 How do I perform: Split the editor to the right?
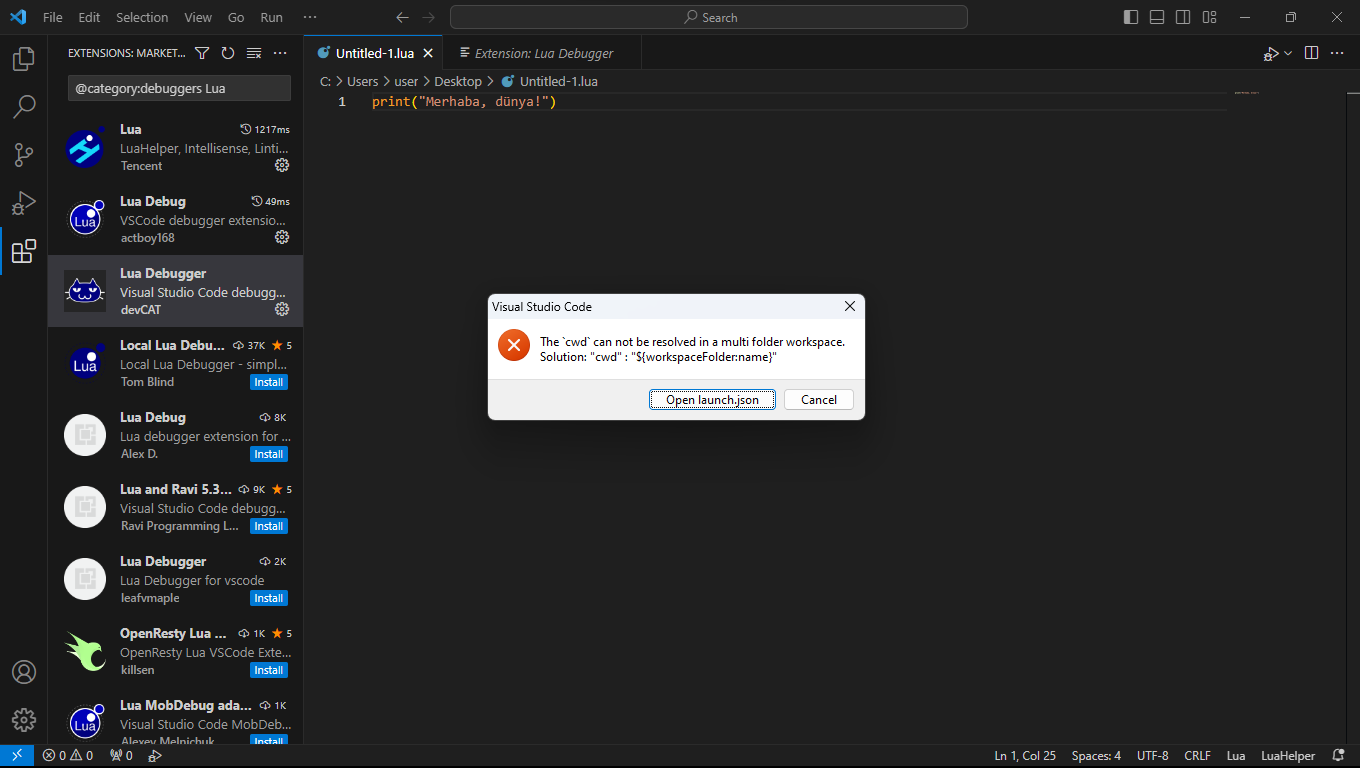tap(1312, 53)
